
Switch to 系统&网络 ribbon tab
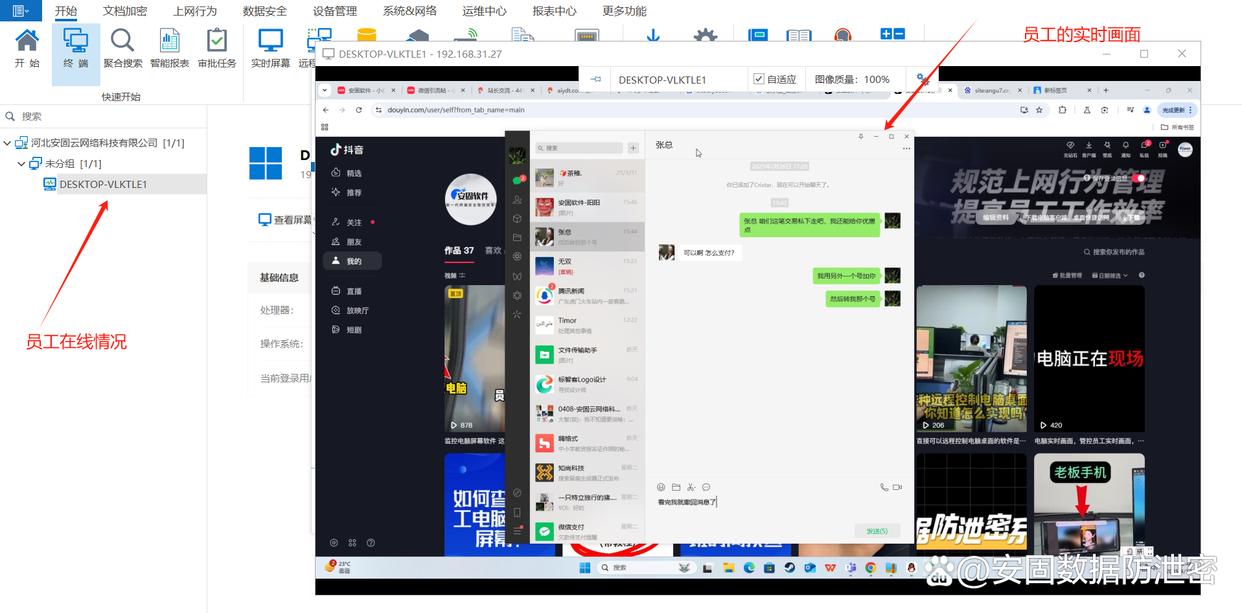409,11
